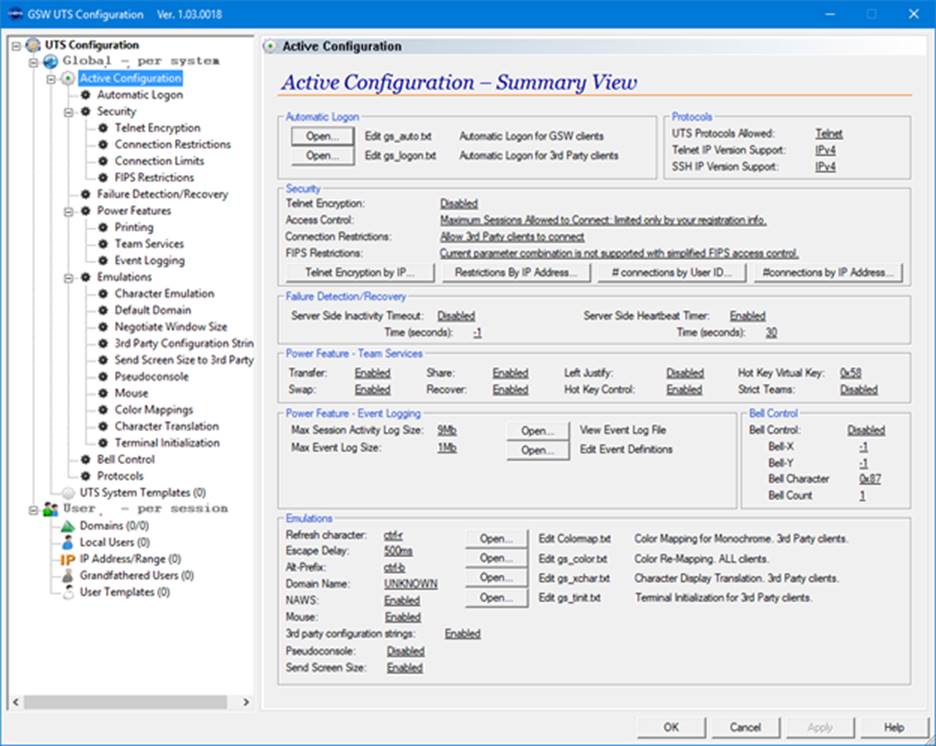Collapse the Global per system node
This screenshot has height=746, width=936.
pos(33,62)
